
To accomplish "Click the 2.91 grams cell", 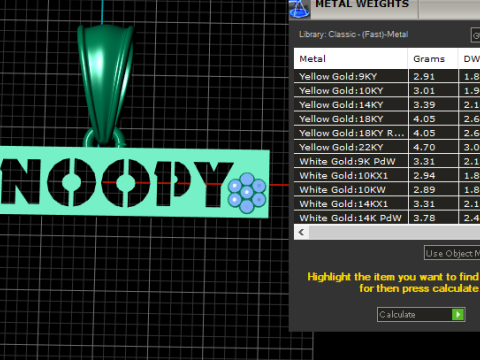I will click(433, 76).
